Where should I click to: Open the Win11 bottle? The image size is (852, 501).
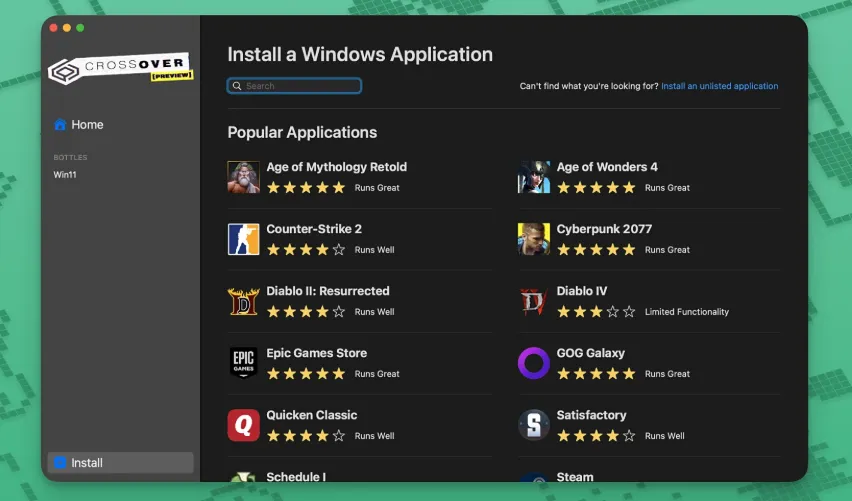pyautogui.click(x=65, y=174)
